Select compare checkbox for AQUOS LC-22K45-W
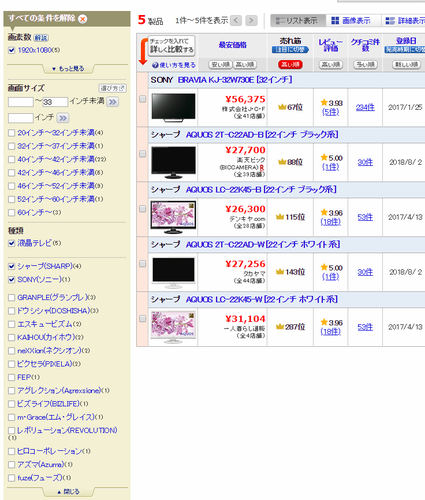Image resolution: width=425 pixels, height=500 pixels. [x=142, y=319]
